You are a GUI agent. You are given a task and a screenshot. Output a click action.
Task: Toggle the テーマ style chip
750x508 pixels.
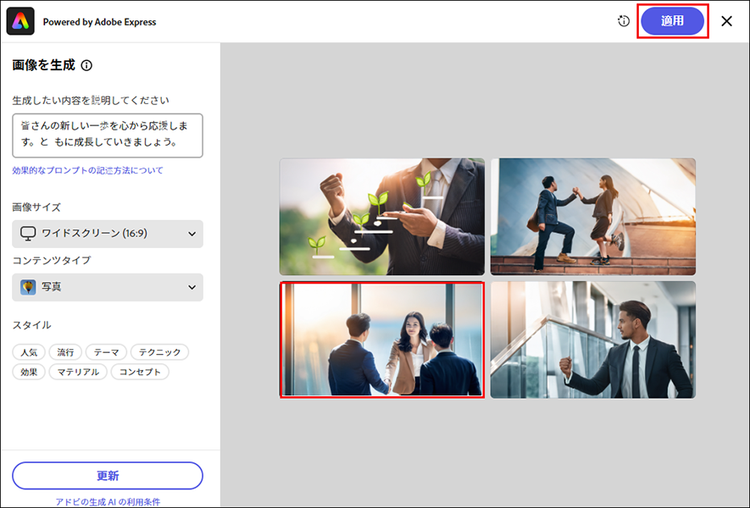click(x=106, y=352)
